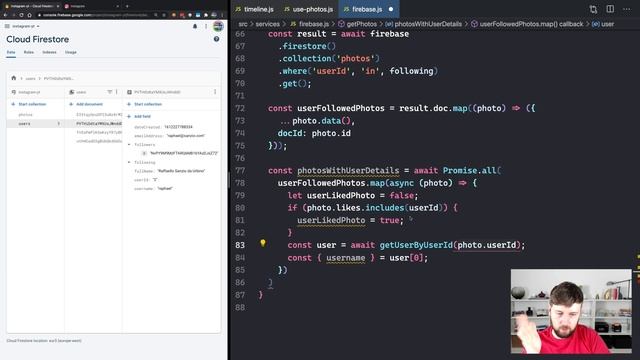Click line number 77 in the gutter
Viewport: 640px width, 360px height.
tap(240, 170)
